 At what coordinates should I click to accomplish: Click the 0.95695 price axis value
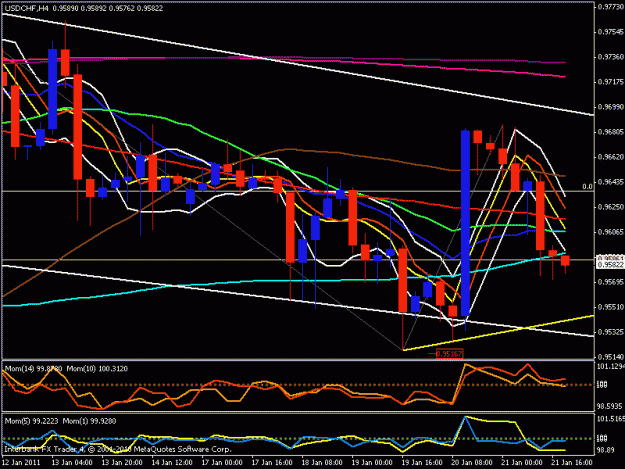[611, 282]
